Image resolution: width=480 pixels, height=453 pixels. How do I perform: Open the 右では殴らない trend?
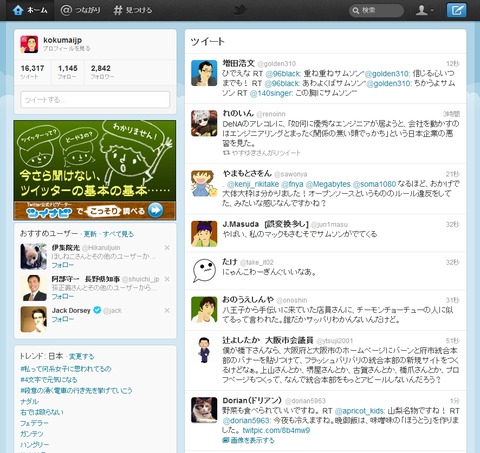coord(42,412)
